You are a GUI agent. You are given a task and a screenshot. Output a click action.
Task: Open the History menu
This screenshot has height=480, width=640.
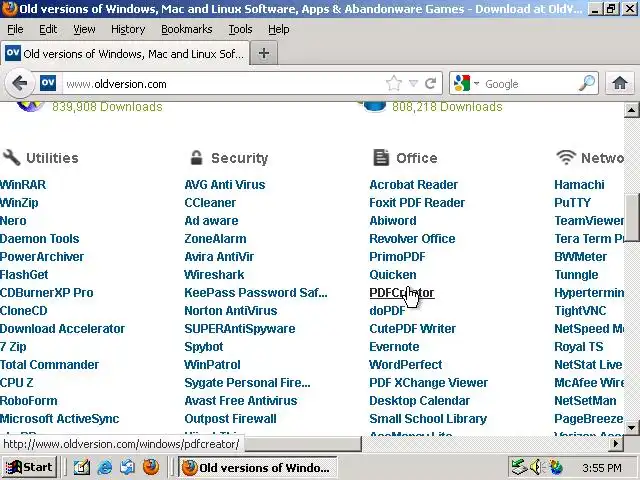(x=128, y=29)
